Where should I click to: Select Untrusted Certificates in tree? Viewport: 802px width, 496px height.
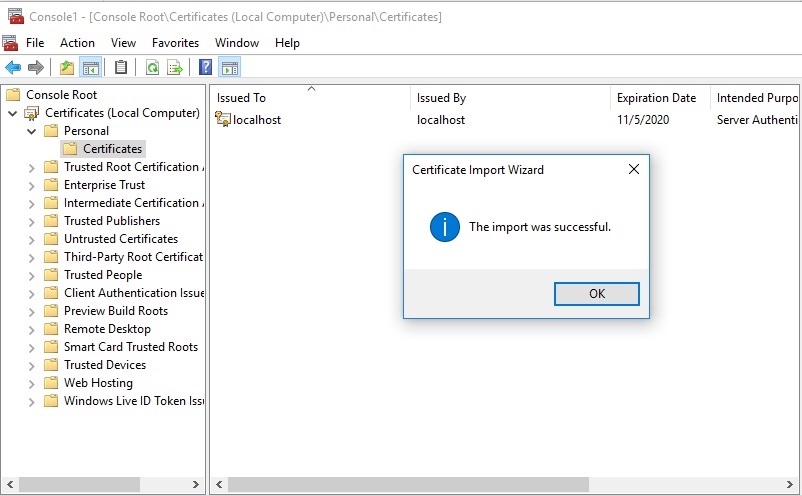click(121, 239)
